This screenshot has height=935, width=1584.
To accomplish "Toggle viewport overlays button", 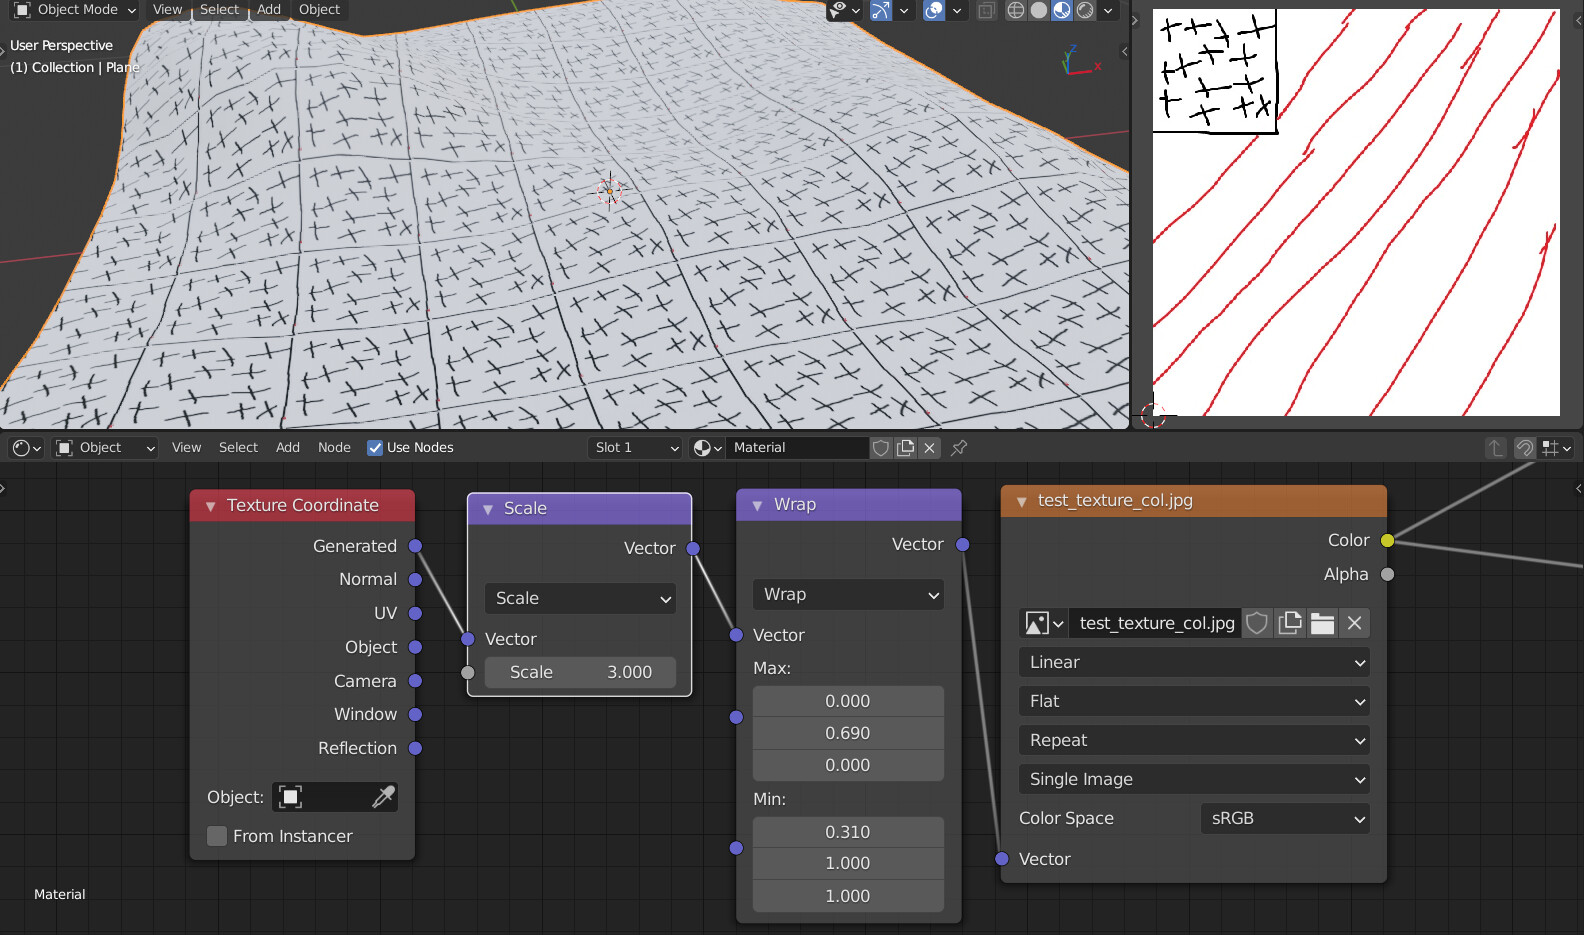I will pyautogui.click(x=934, y=10).
